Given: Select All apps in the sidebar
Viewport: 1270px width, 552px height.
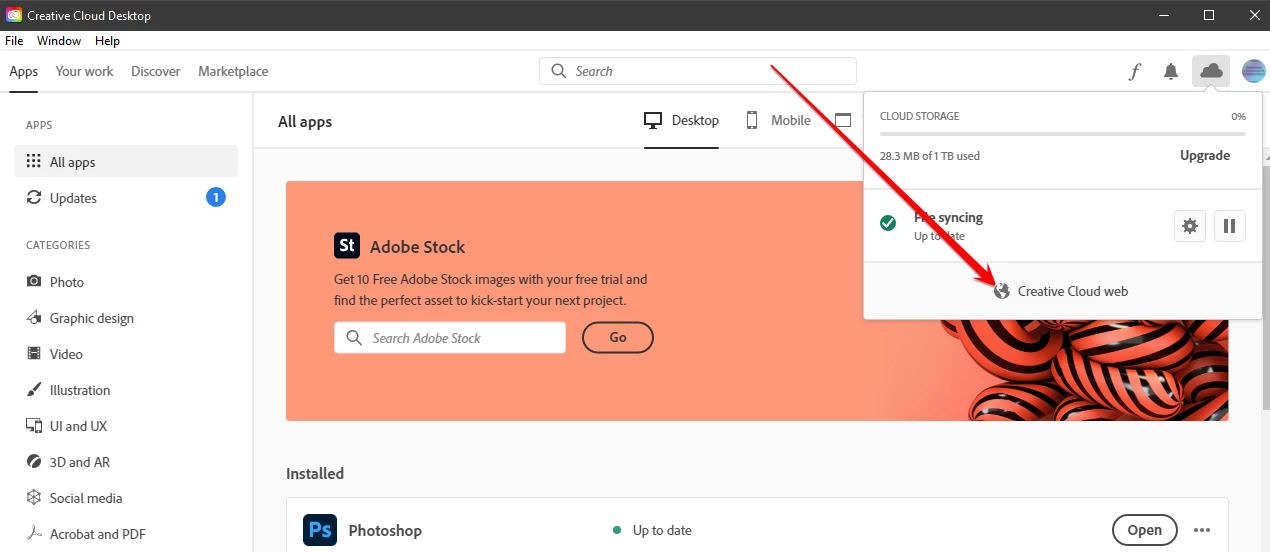Looking at the screenshot, I should 126,161.
